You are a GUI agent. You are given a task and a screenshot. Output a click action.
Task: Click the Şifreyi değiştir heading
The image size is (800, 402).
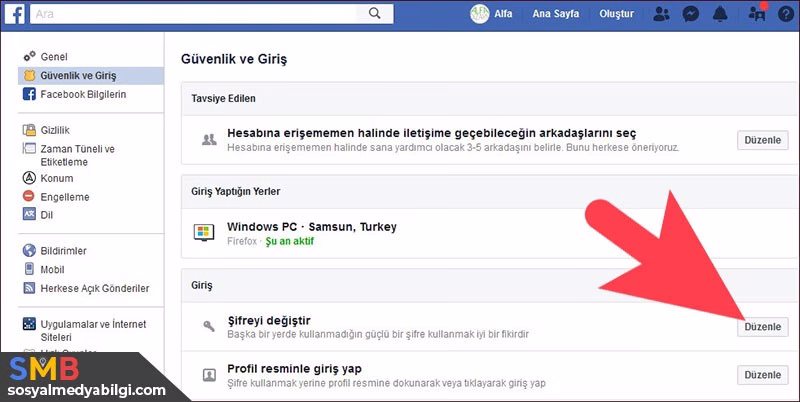click(269, 321)
